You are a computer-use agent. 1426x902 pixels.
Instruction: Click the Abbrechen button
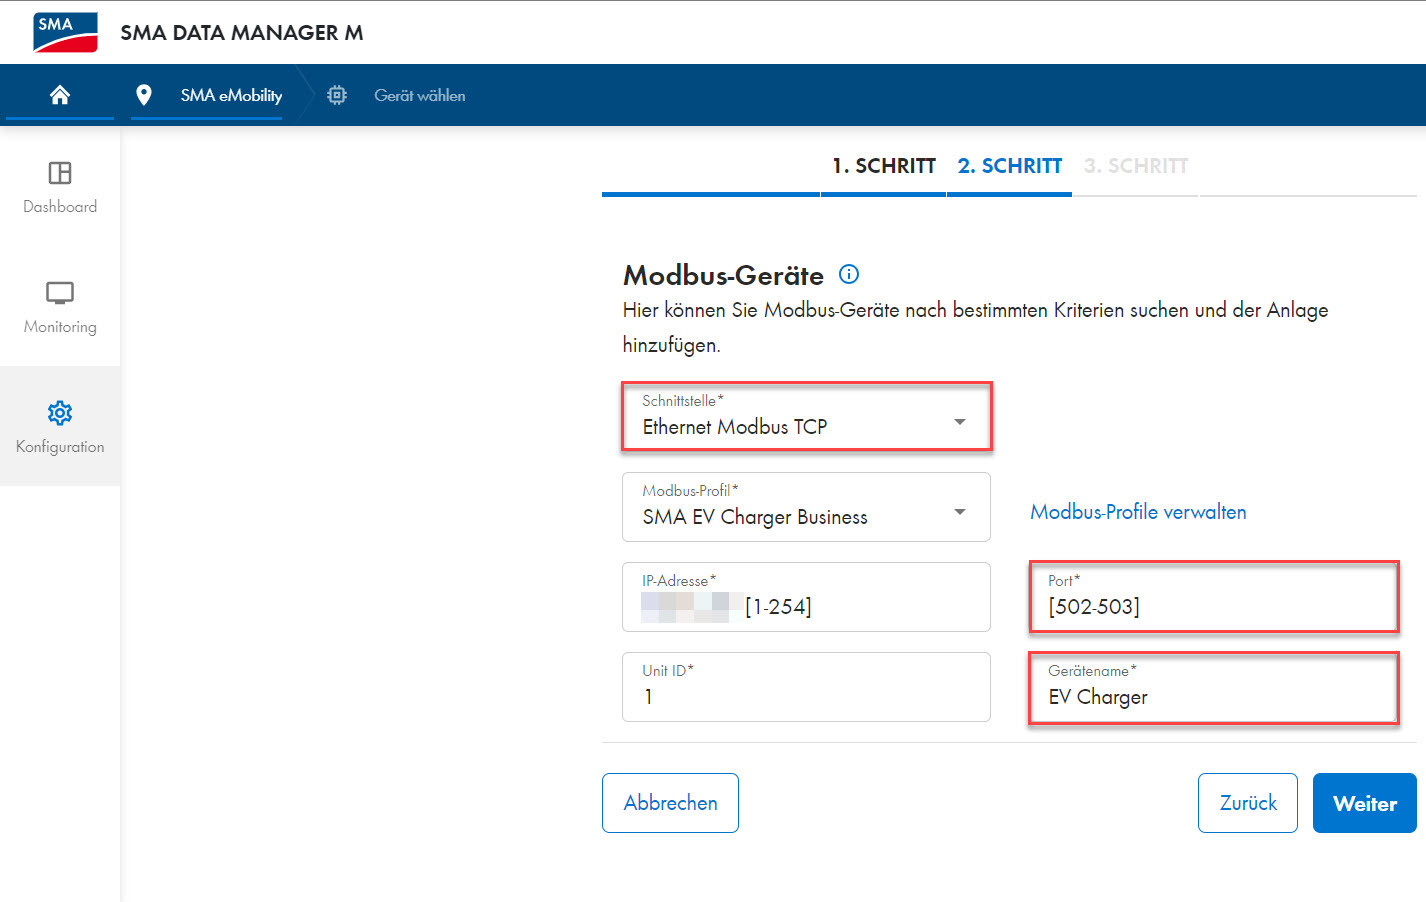[x=670, y=803]
